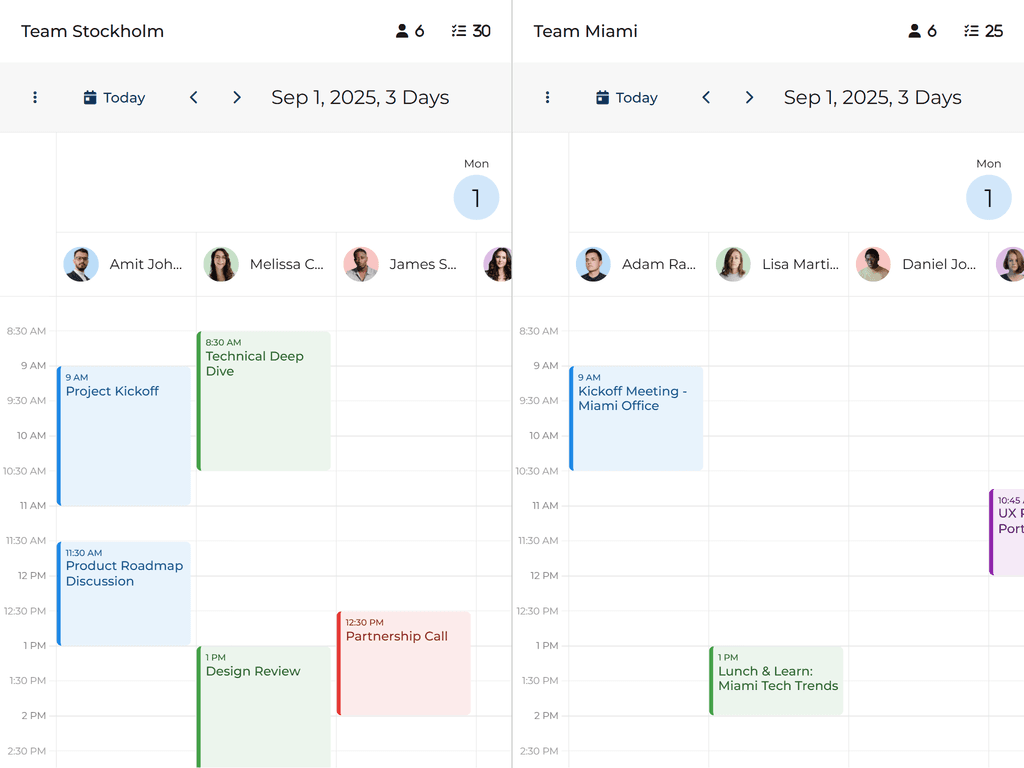Viewport: 1024px width, 768px height.
Task: Click the Team Miami events count icon
Action: pyautogui.click(x=971, y=31)
